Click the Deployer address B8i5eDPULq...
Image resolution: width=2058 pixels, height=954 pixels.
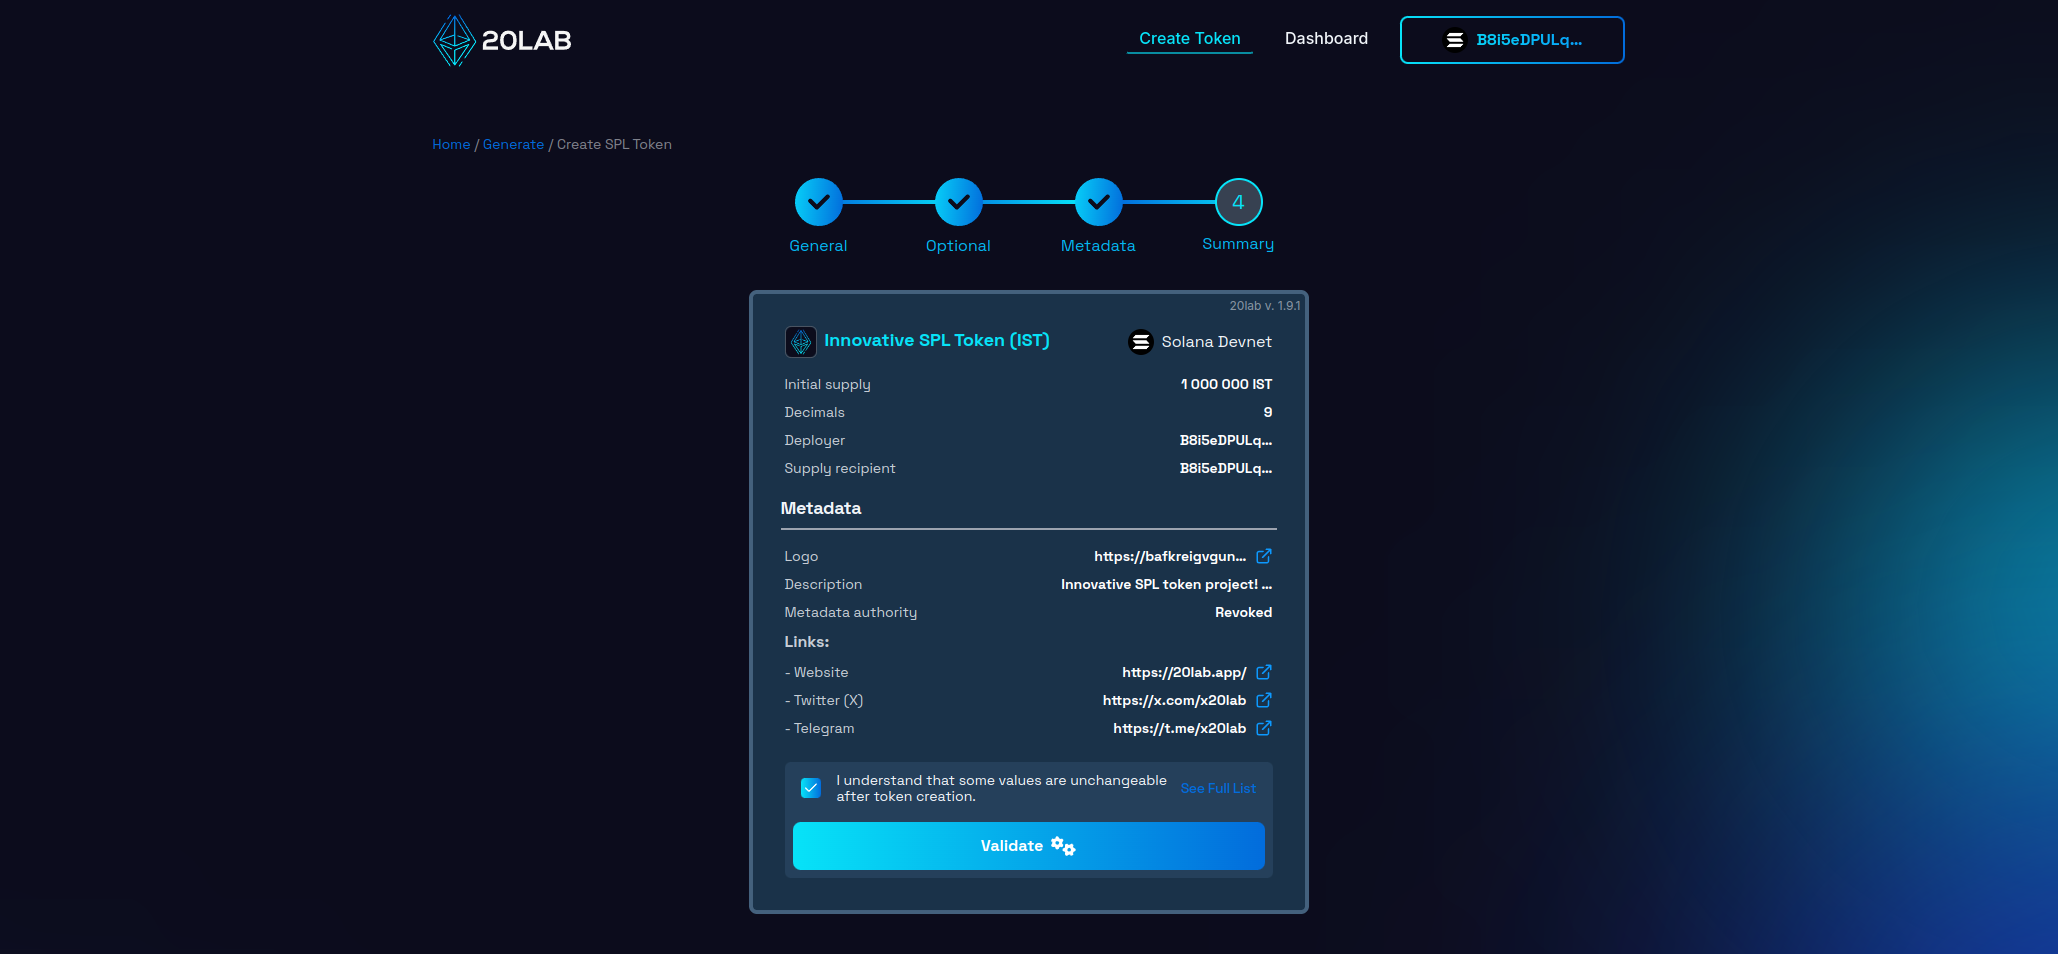pos(1226,440)
